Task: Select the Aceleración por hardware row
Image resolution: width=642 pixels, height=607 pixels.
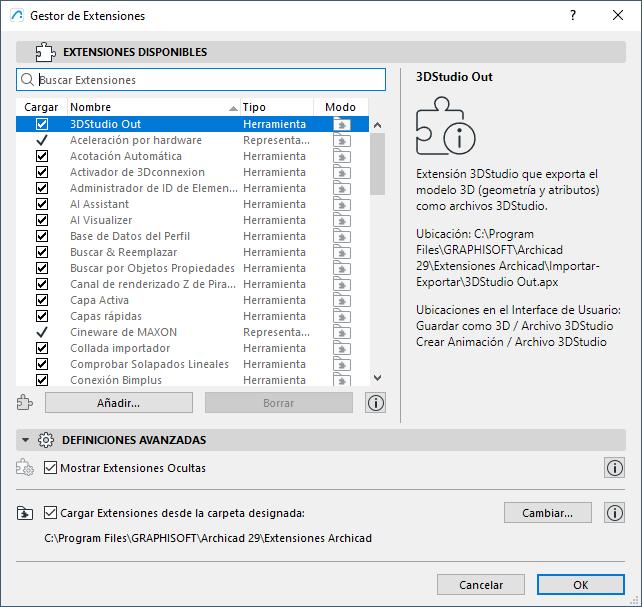Action: click(192, 140)
